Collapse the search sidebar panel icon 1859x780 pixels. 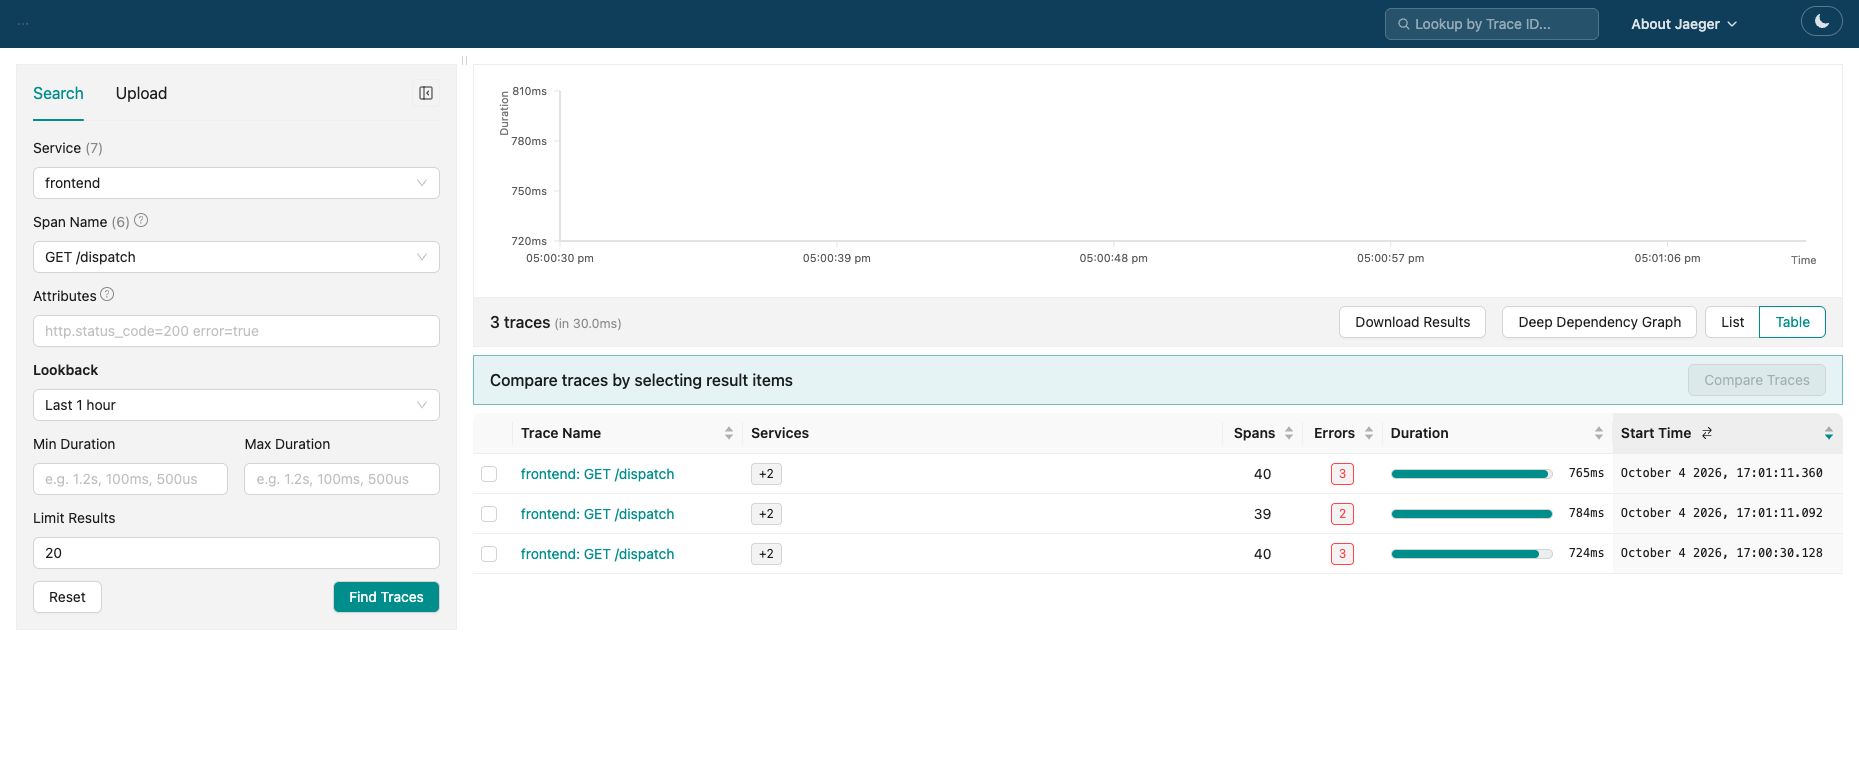tap(426, 93)
